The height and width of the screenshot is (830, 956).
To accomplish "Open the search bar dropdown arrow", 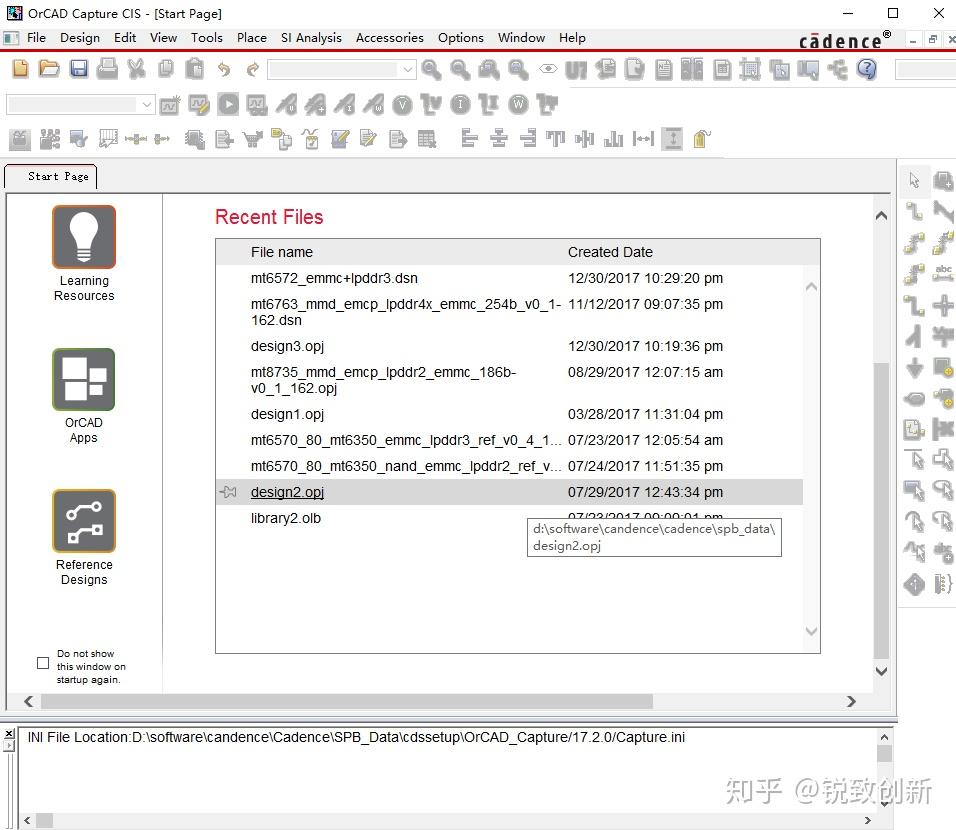I will pos(407,70).
